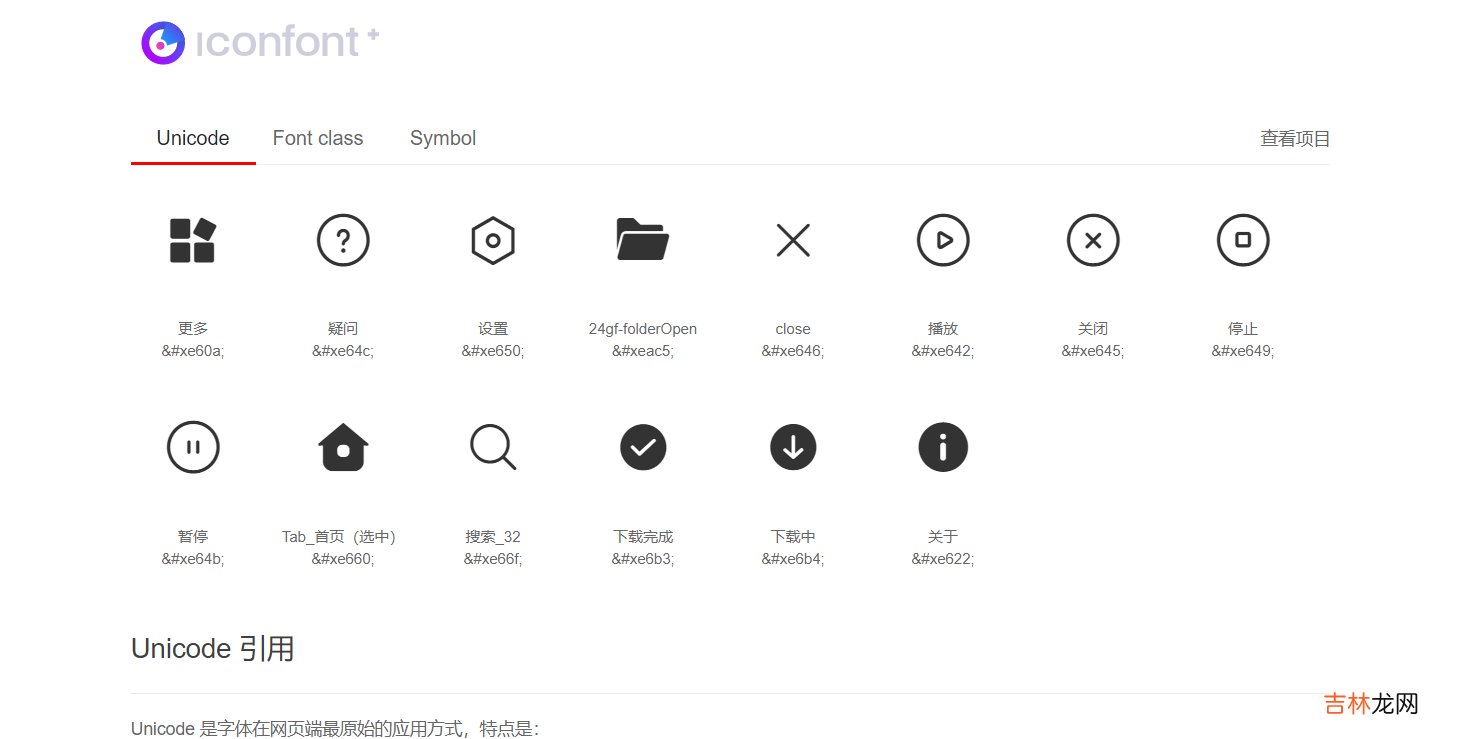Click the 疑问 label text
The height and width of the screenshot is (739, 1459).
[x=343, y=329]
